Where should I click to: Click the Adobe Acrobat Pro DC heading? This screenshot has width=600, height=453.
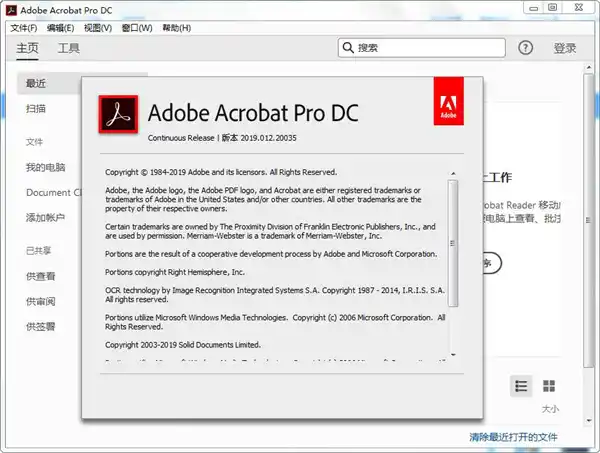(x=253, y=113)
